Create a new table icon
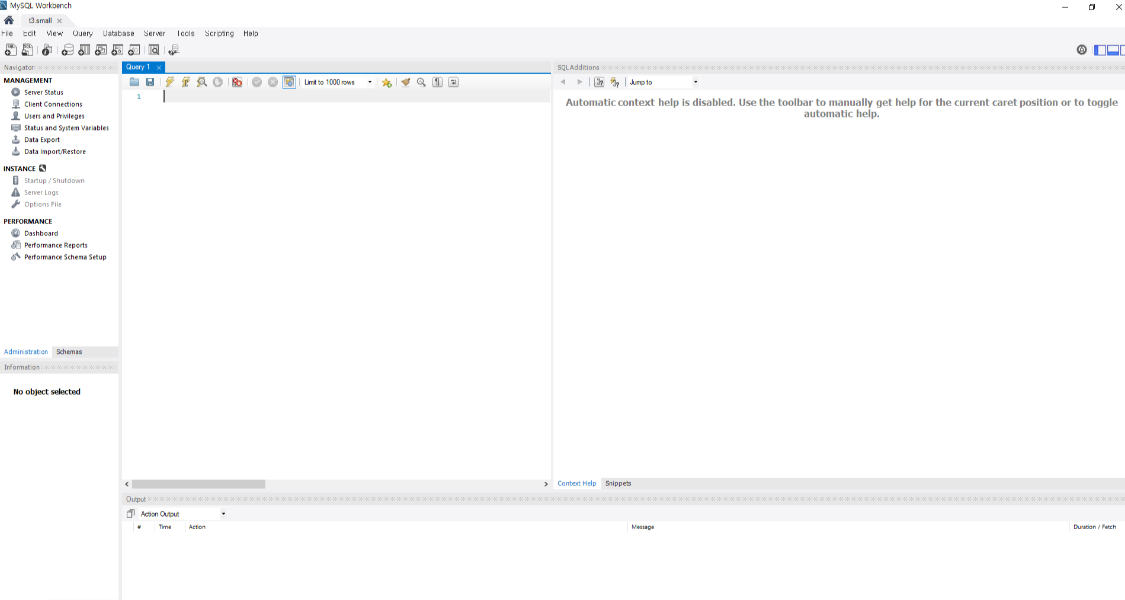The image size is (1125, 600). (x=84, y=50)
